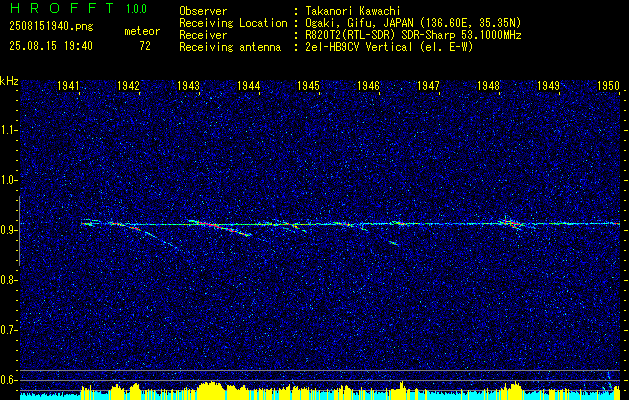
Task: Click the 1946 time marker
Action: coord(369,85)
